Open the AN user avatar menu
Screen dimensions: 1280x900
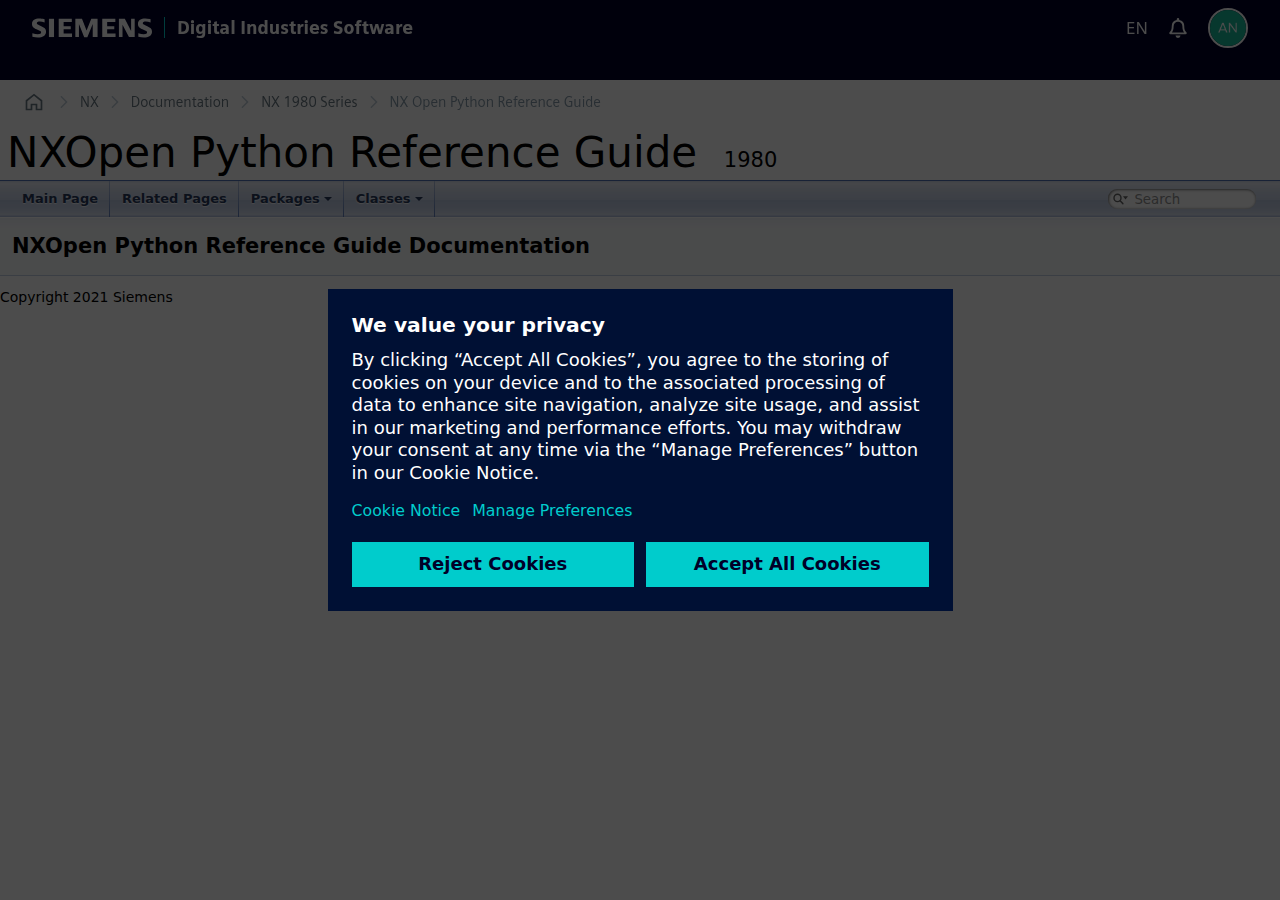pyautogui.click(x=1227, y=28)
